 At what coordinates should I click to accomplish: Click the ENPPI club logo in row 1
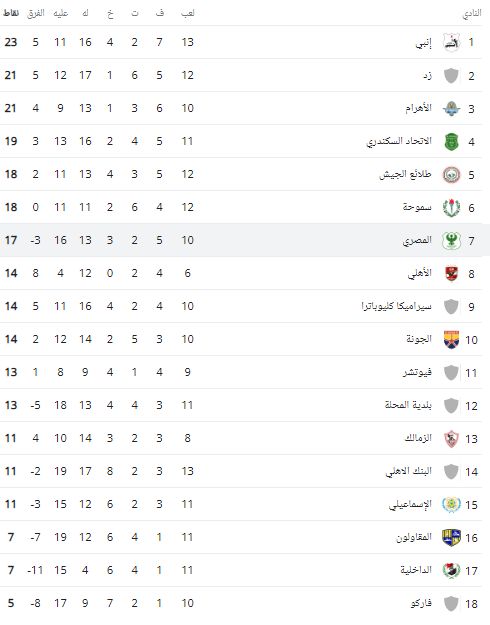[451, 42]
